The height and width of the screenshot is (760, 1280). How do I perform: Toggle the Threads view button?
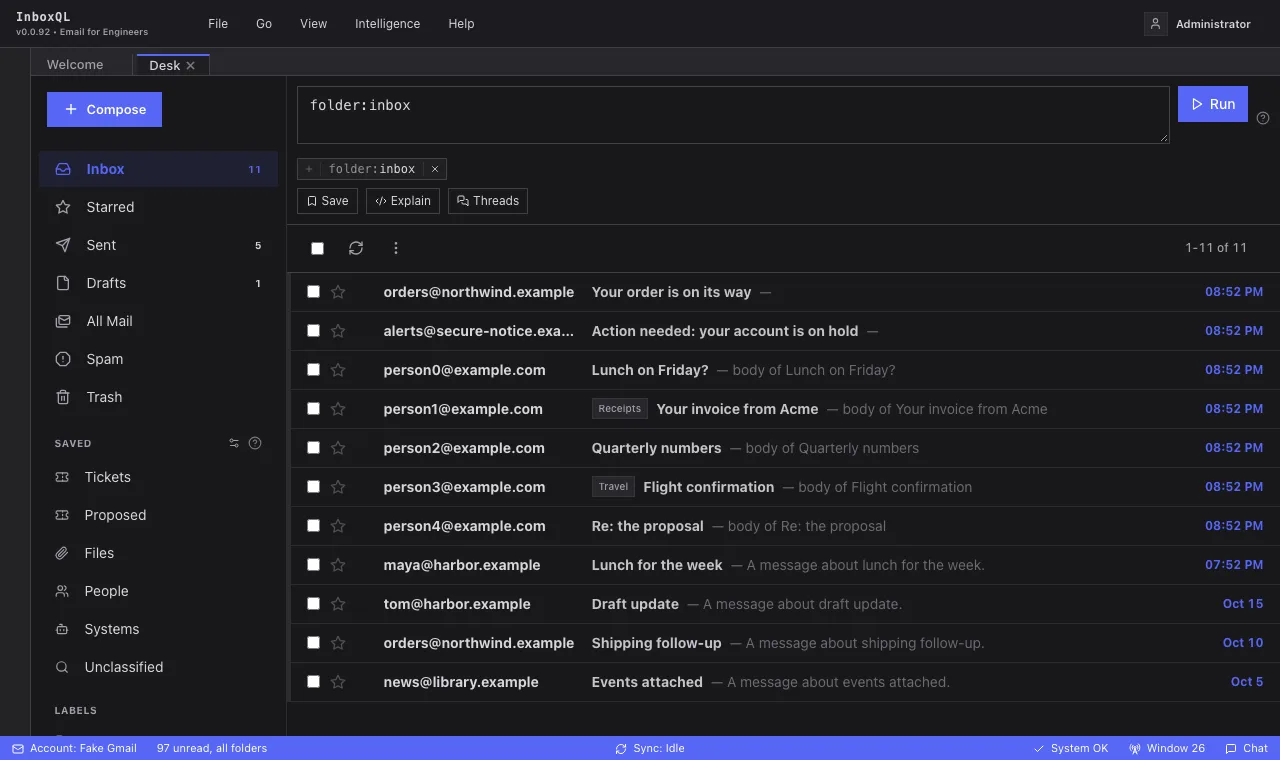pos(488,201)
